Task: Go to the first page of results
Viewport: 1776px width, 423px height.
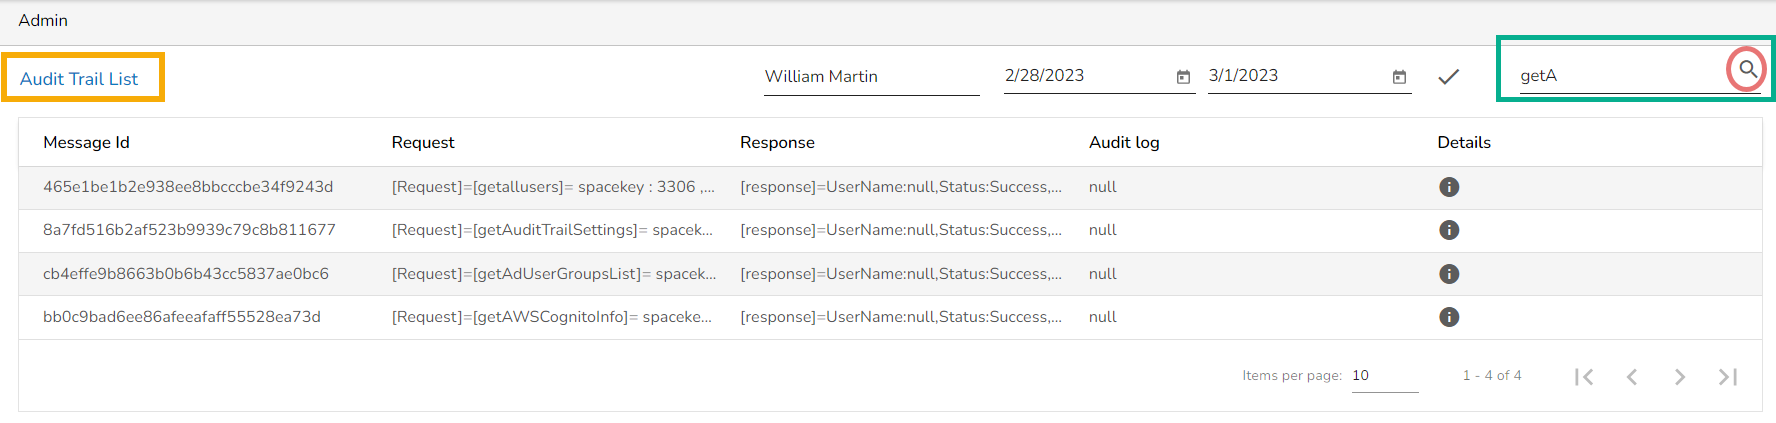Action: point(1583,377)
